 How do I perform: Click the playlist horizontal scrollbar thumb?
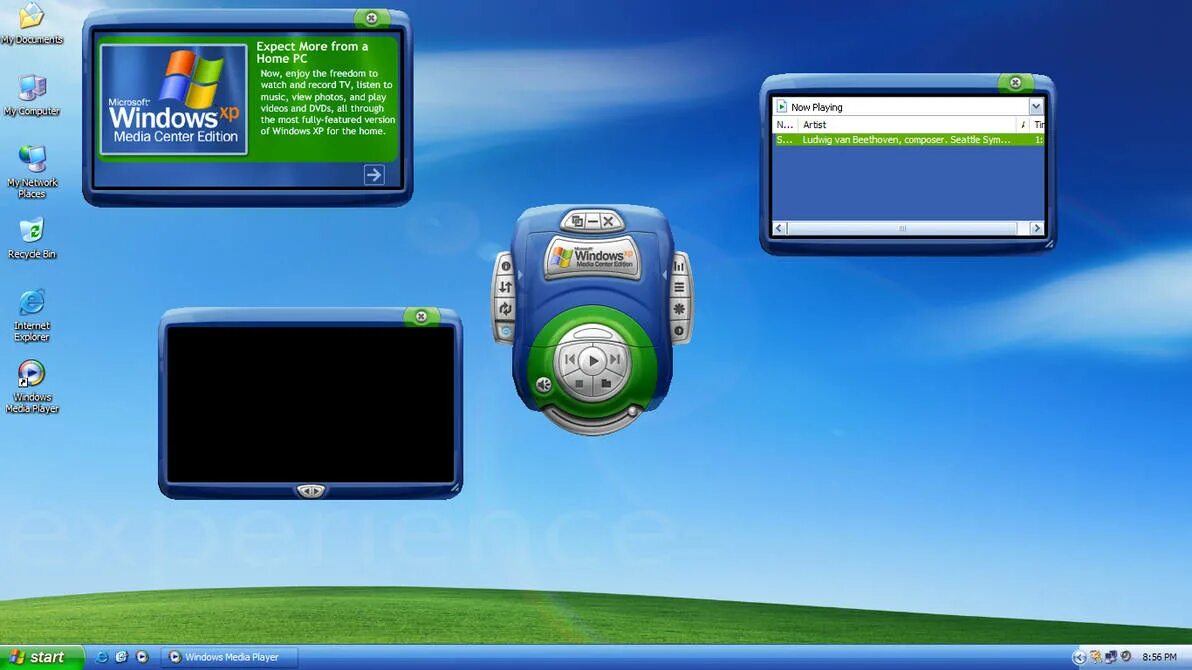click(x=902, y=228)
